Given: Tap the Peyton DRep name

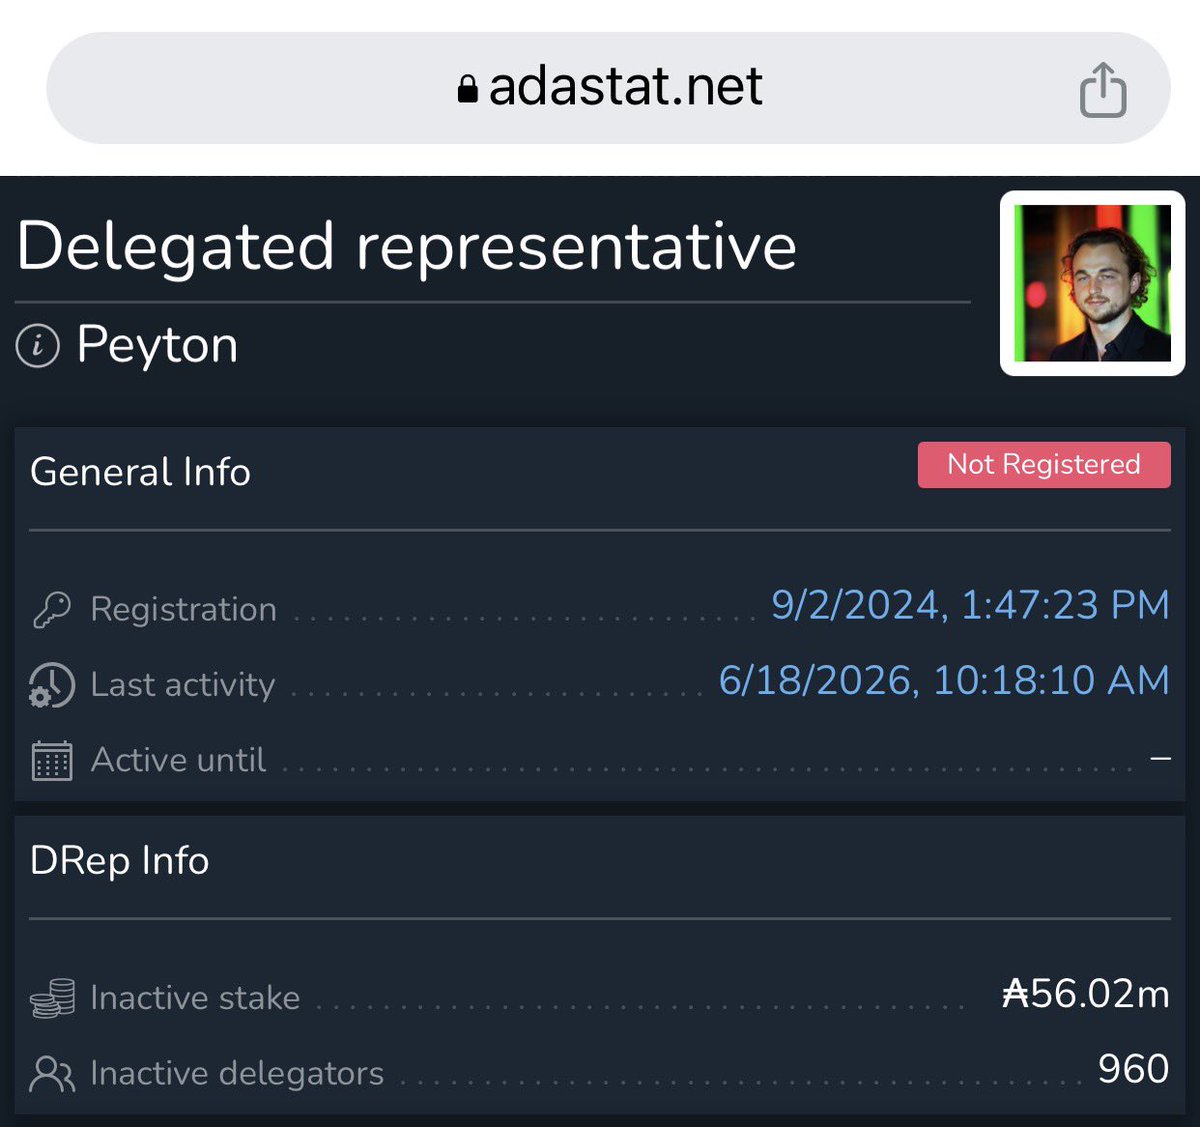Looking at the screenshot, I should point(157,345).
